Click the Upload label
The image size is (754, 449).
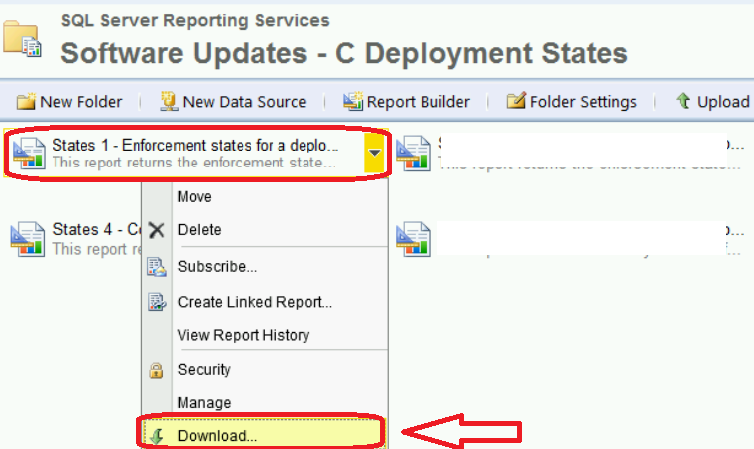coord(723,102)
